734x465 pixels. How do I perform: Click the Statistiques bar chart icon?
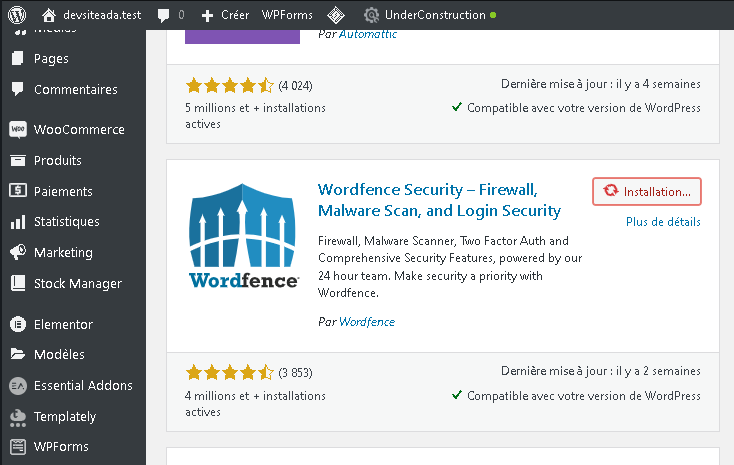pyautogui.click(x=17, y=222)
